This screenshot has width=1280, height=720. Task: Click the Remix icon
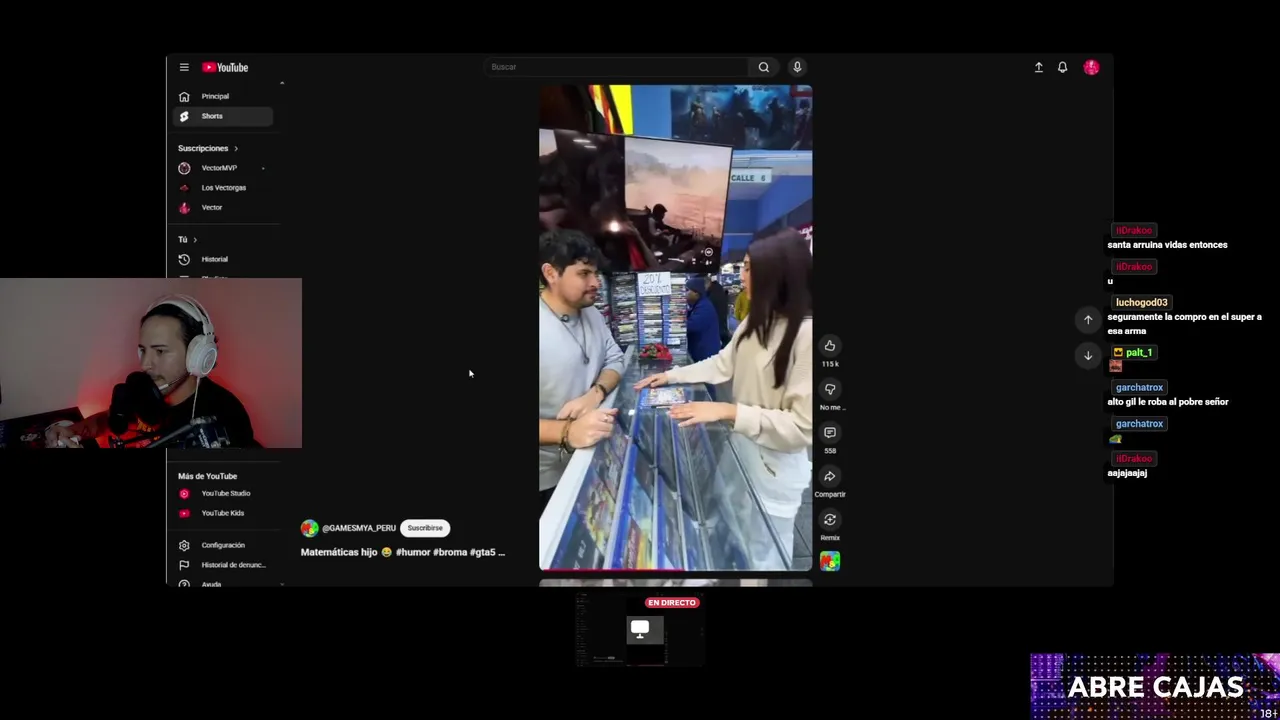point(830,520)
